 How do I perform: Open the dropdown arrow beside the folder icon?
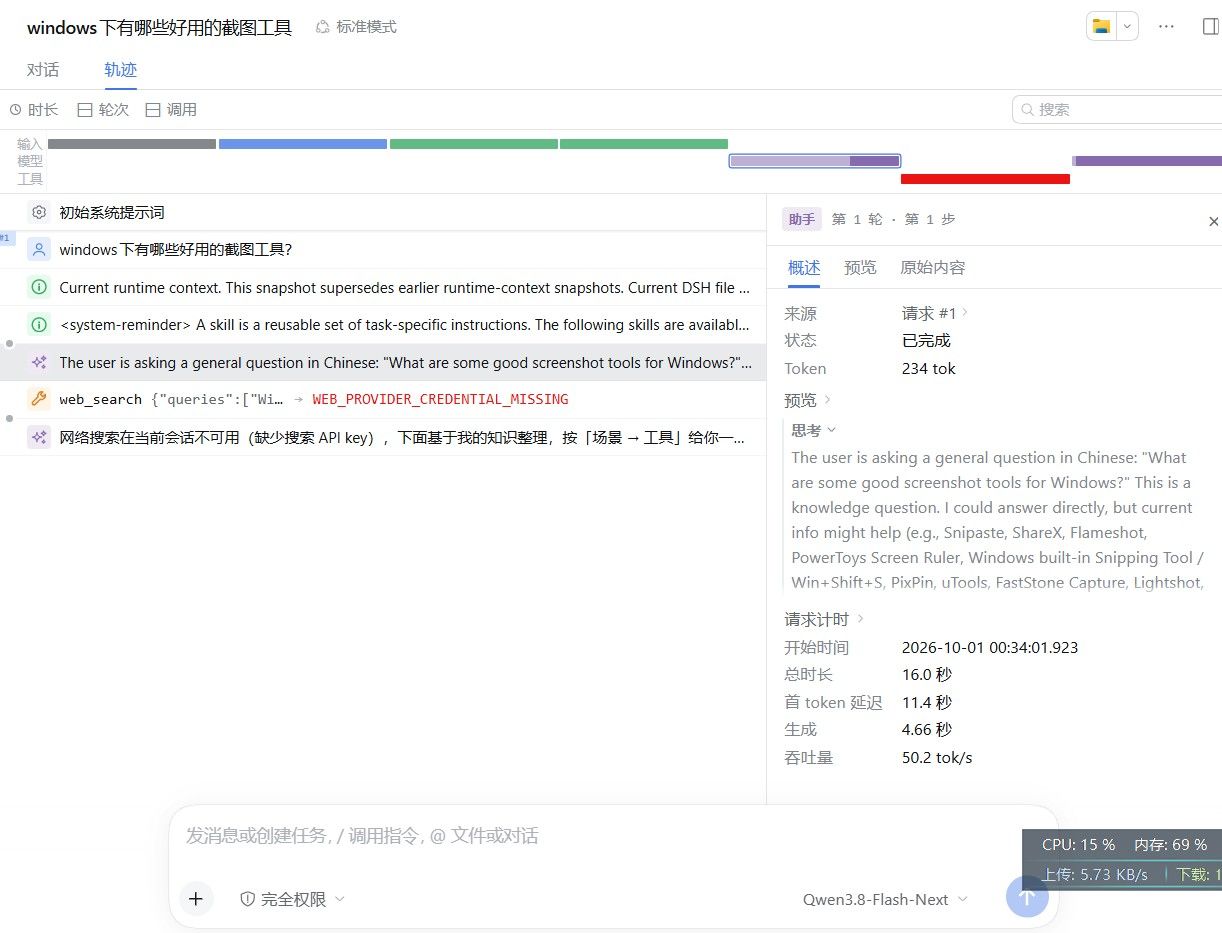coord(1128,27)
